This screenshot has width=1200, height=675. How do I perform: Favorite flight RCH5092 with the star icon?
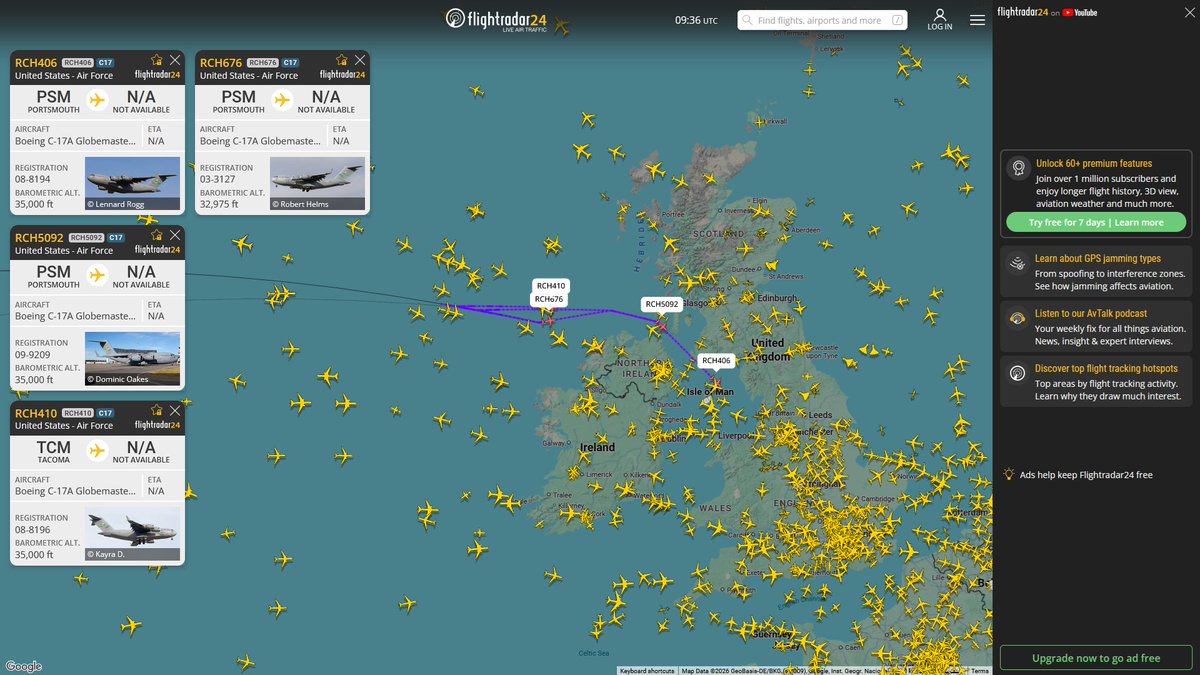(x=156, y=235)
